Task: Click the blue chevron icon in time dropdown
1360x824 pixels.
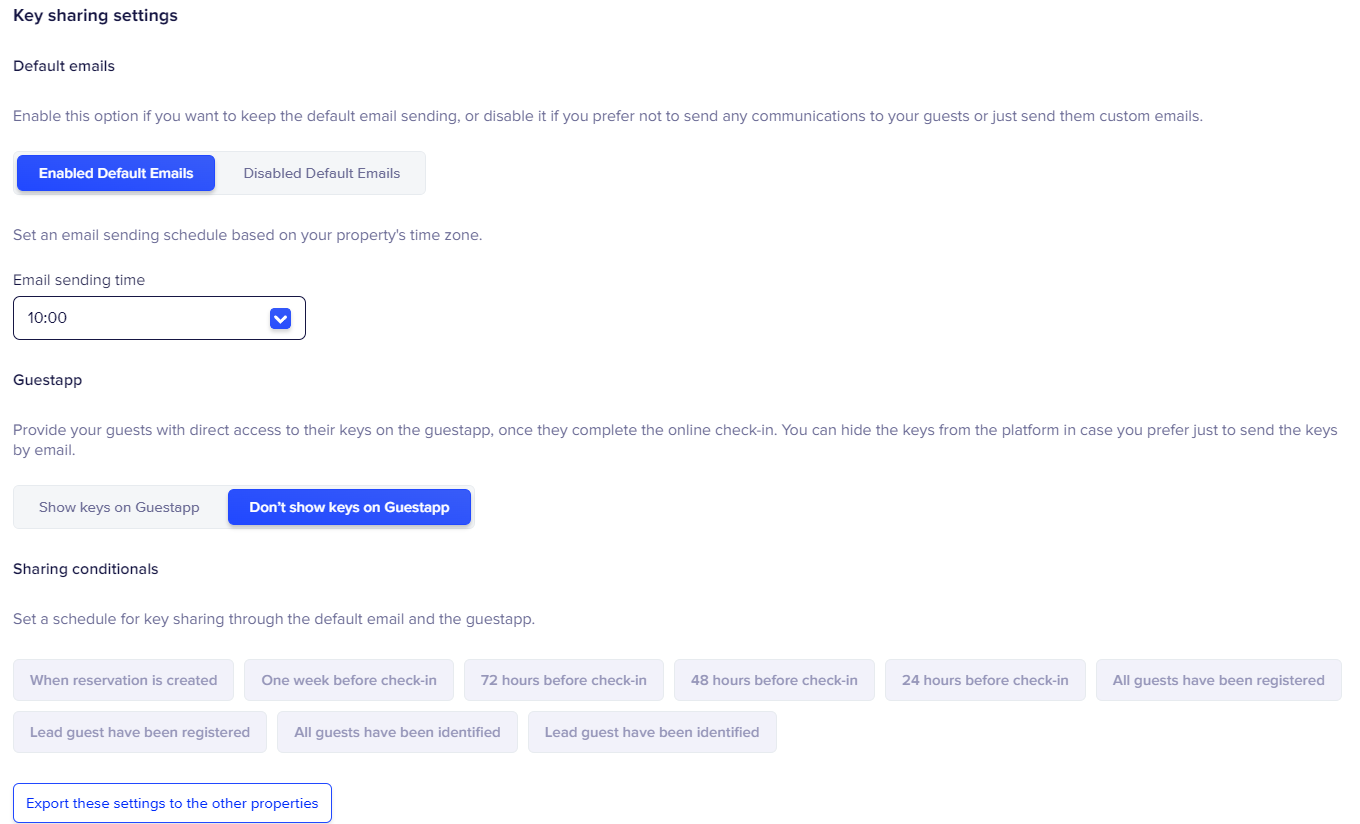Action: tap(280, 318)
